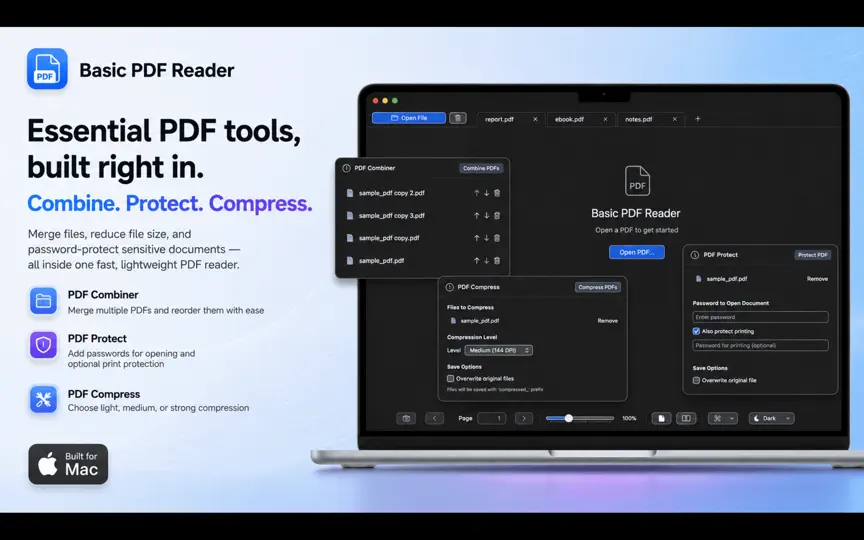Delete sample_pdf copy 3.pdf from combiner
The width and height of the screenshot is (864, 540).
click(497, 215)
